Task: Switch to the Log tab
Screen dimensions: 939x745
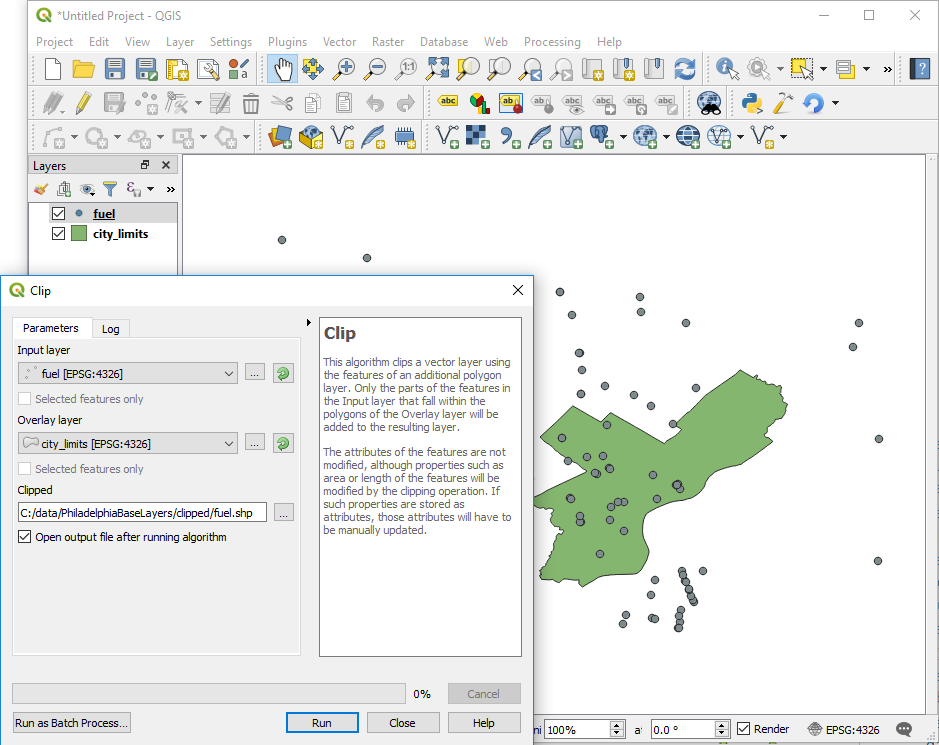Action: tap(111, 328)
